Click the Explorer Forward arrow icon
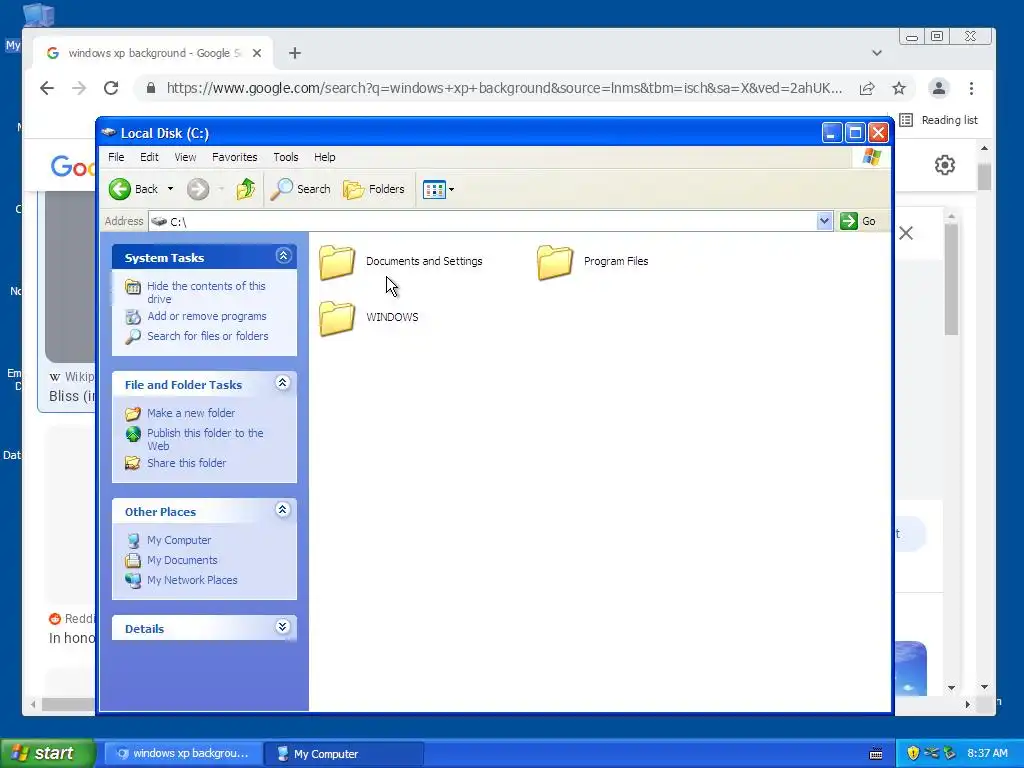The width and height of the screenshot is (1024, 768). (198, 189)
